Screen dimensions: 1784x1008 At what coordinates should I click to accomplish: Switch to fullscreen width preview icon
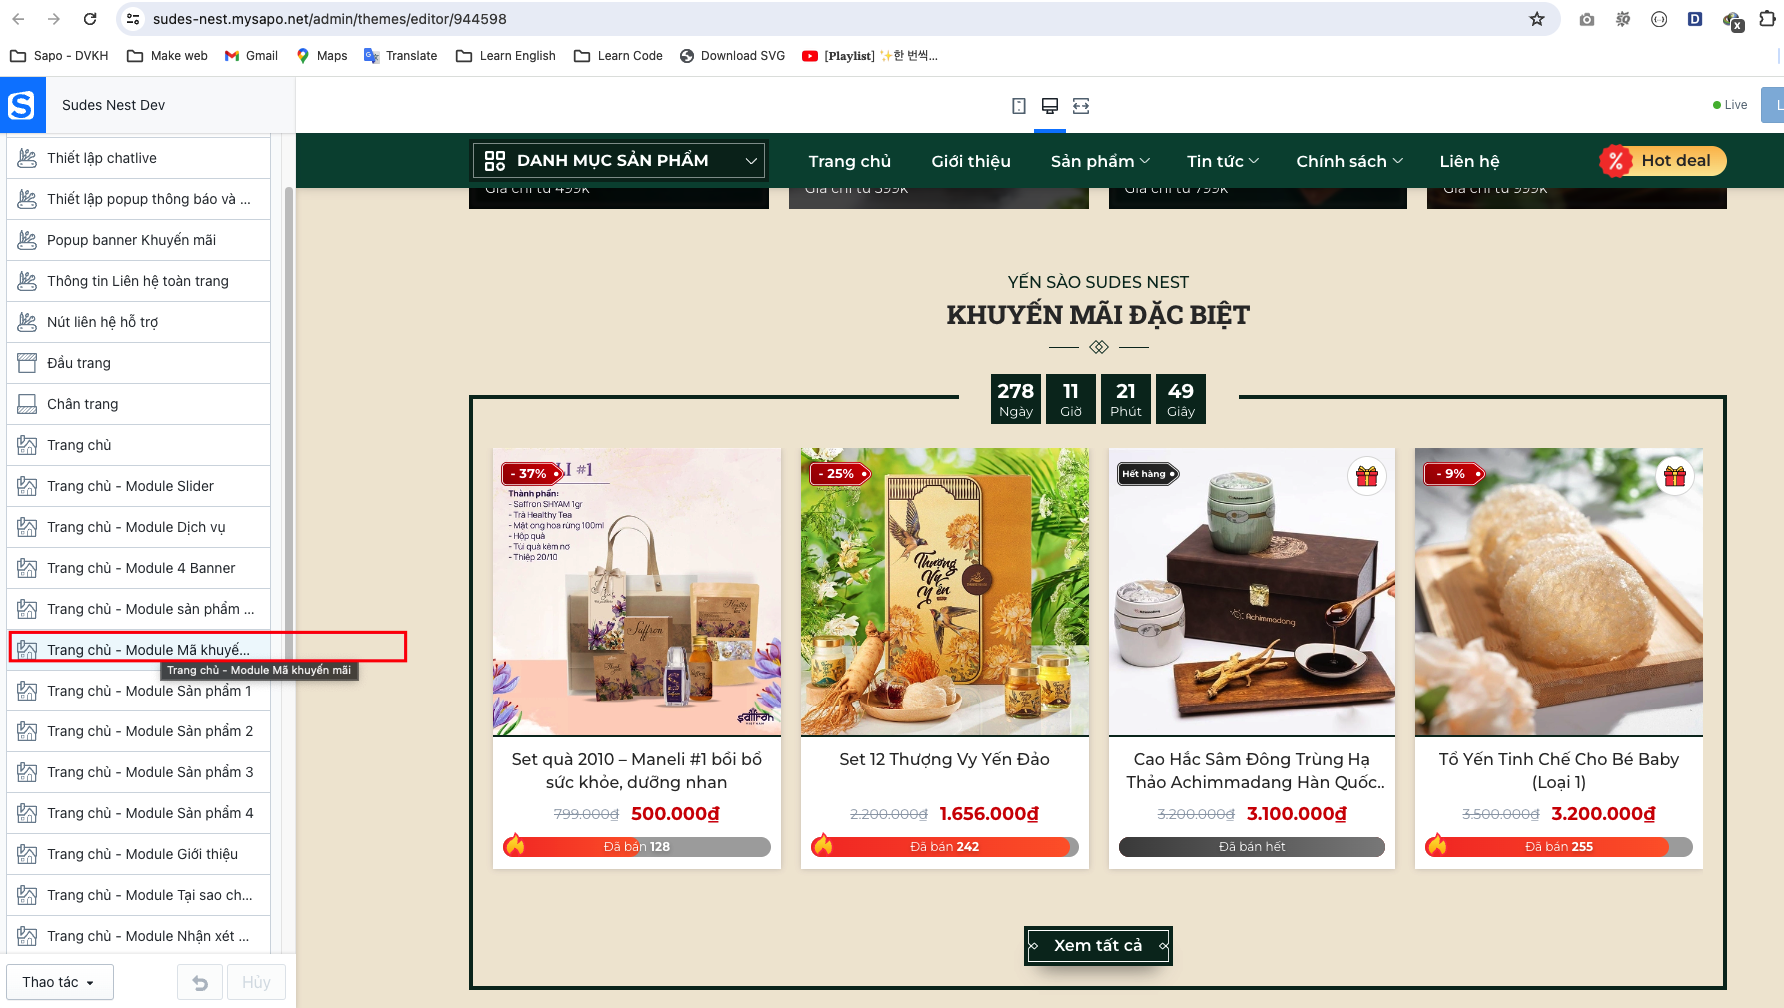click(x=1081, y=106)
